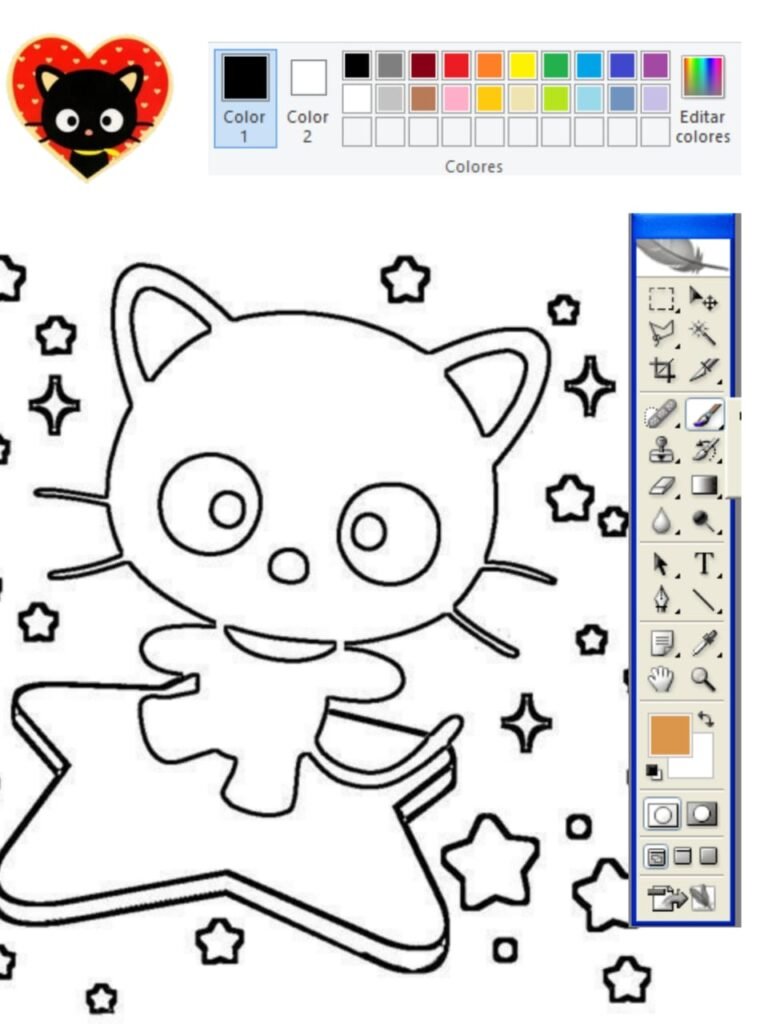Screen dimensions: 768x1024
Task: Select the Blur droplet tool
Action: tap(662, 521)
